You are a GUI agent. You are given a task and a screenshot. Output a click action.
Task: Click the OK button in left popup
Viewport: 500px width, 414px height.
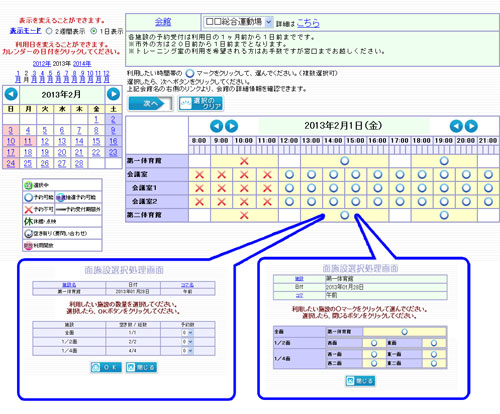click(x=106, y=367)
